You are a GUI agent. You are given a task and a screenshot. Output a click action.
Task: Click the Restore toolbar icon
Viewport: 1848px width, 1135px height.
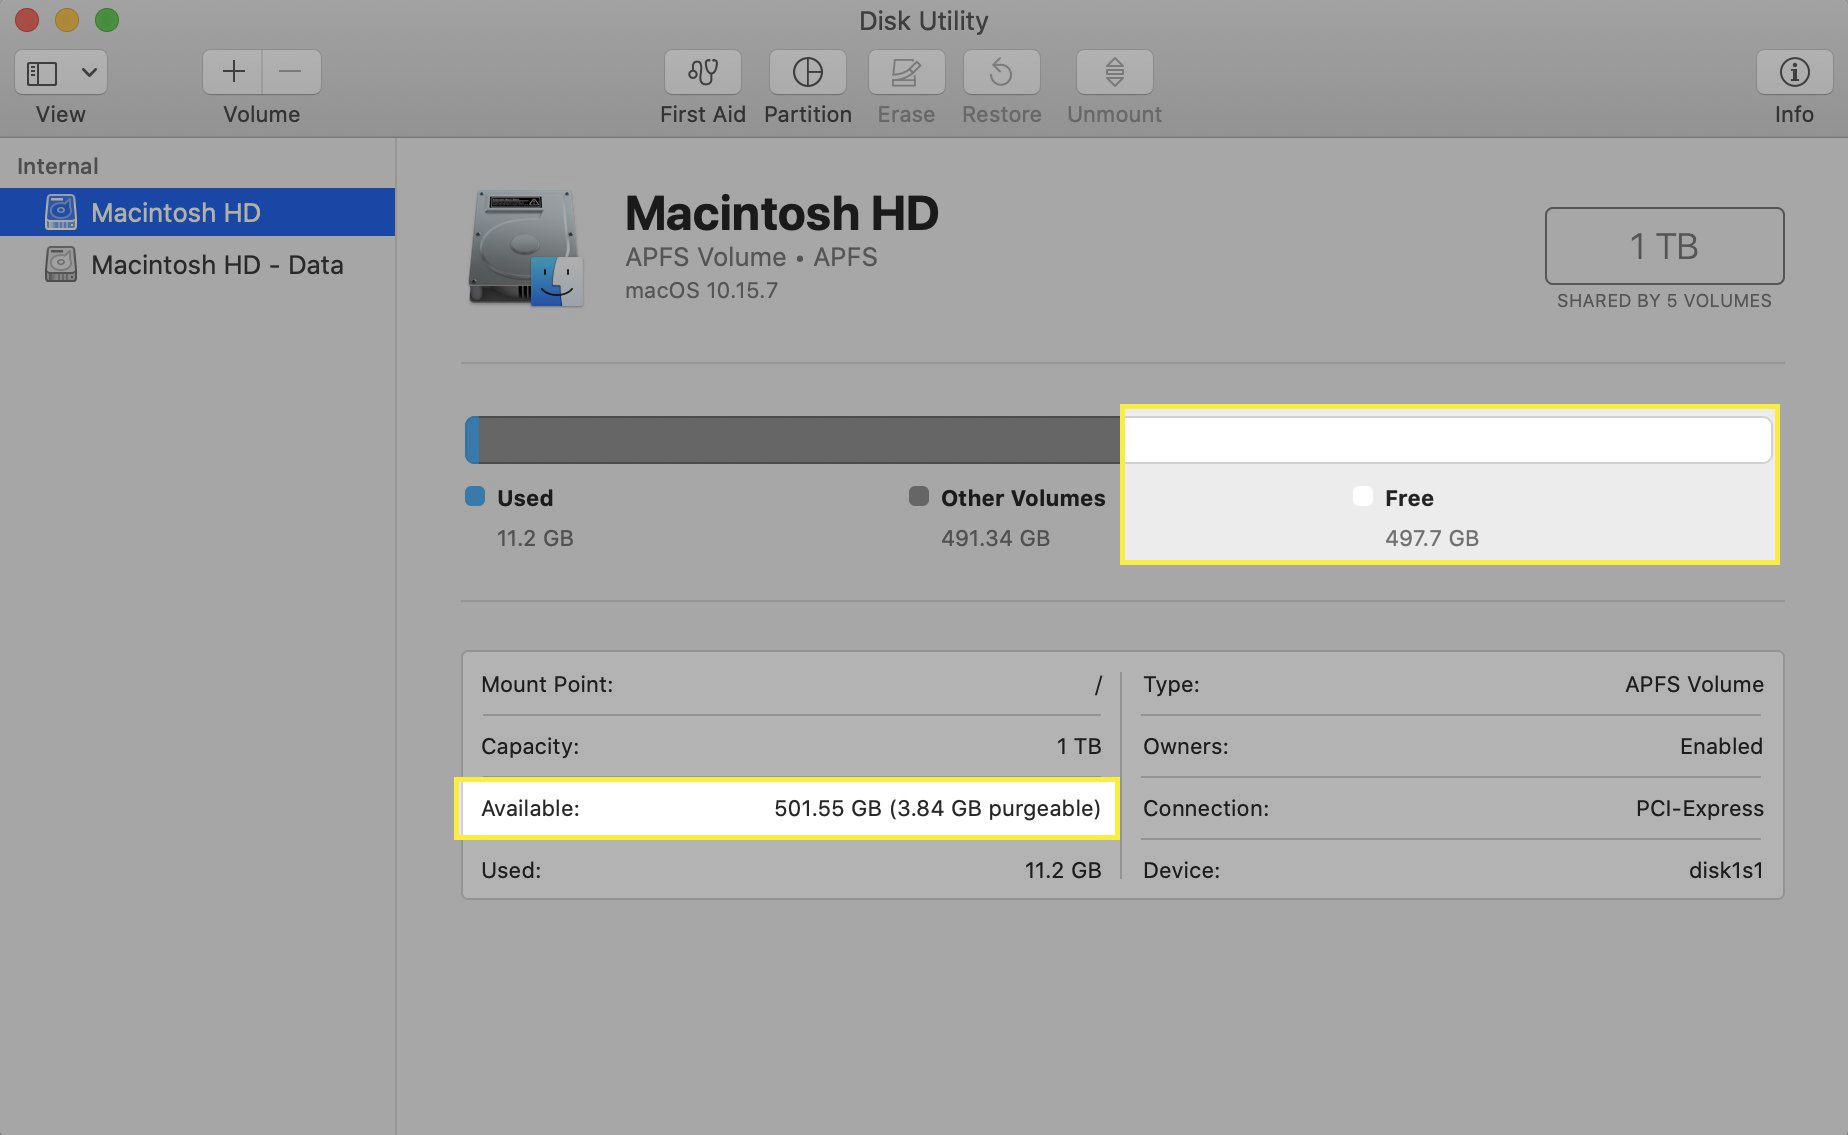coord(1001,72)
